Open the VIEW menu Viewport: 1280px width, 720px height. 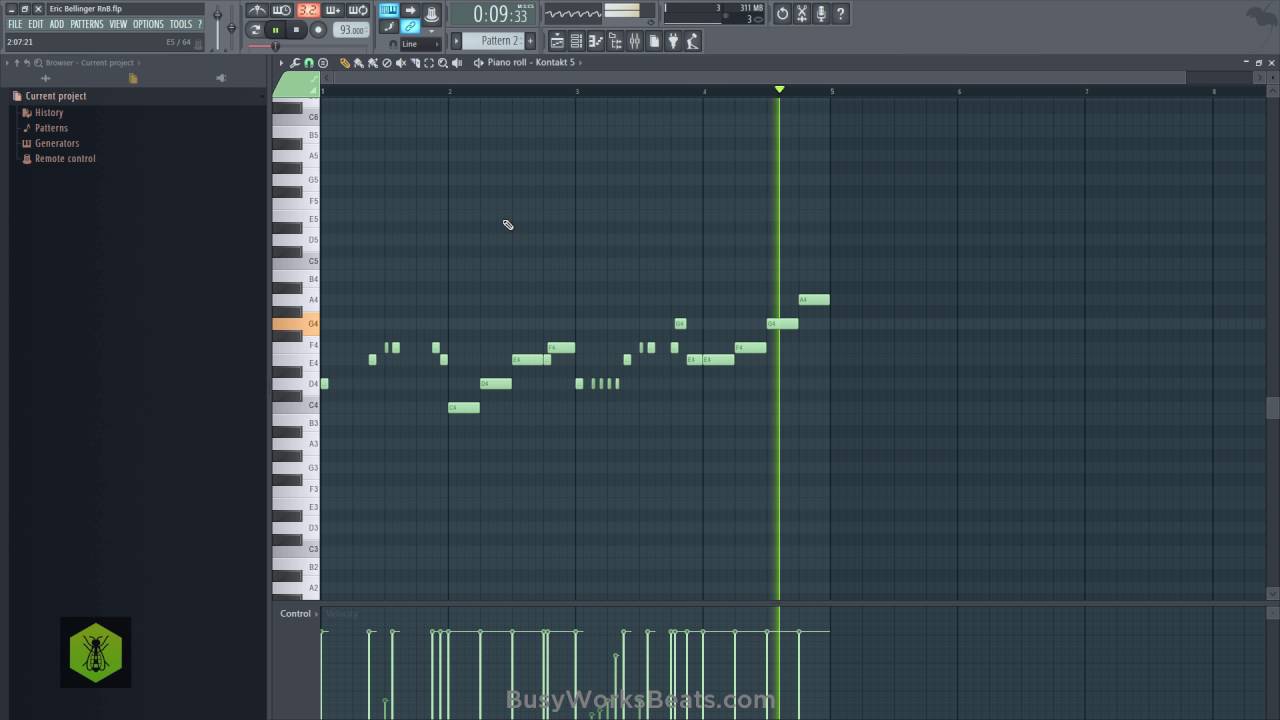[x=118, y=24]
